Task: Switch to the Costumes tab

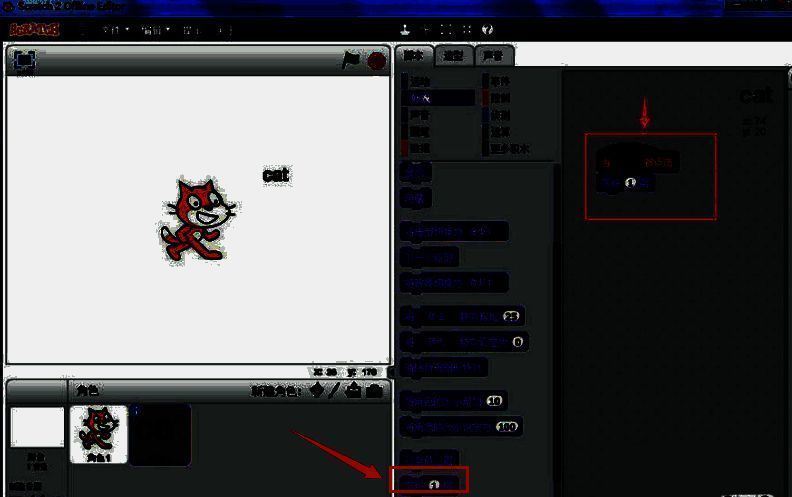Action: [453, 55]
